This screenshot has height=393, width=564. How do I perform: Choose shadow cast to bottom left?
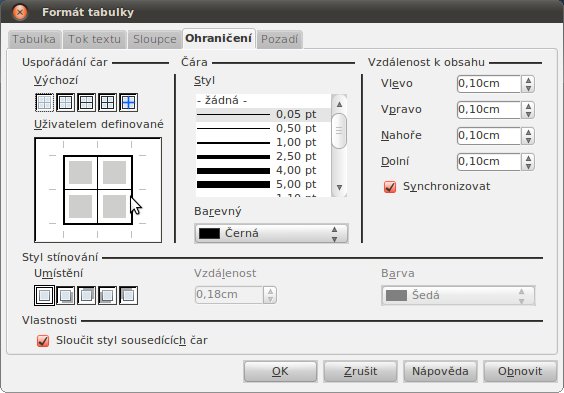pos(108,296)
